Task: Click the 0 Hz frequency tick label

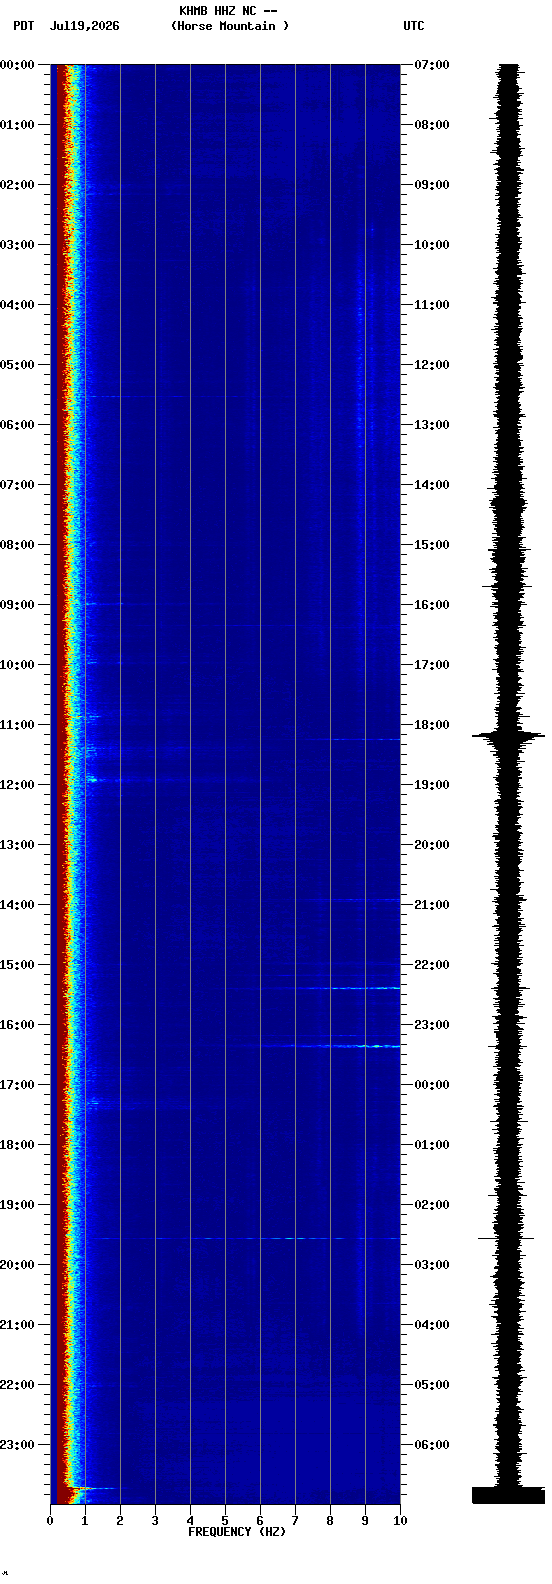Action: coord(50,1521)
